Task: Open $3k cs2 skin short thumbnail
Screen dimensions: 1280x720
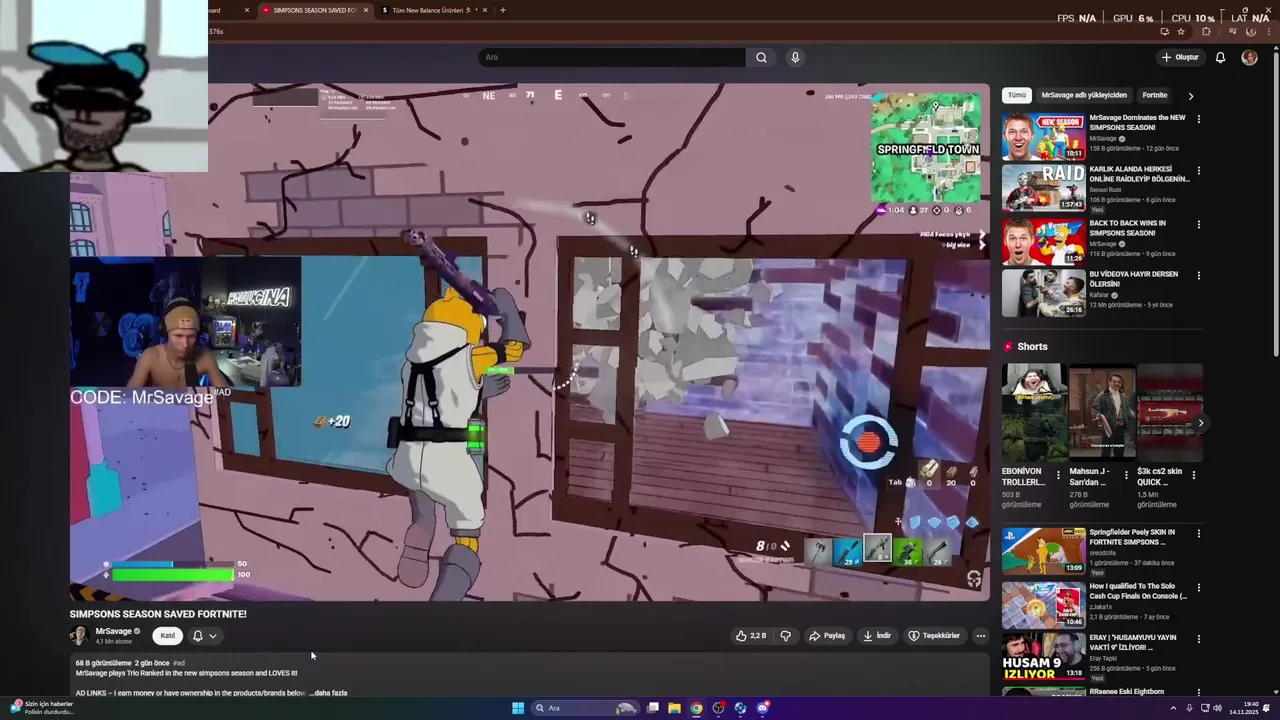Action: click(1169, 412)
